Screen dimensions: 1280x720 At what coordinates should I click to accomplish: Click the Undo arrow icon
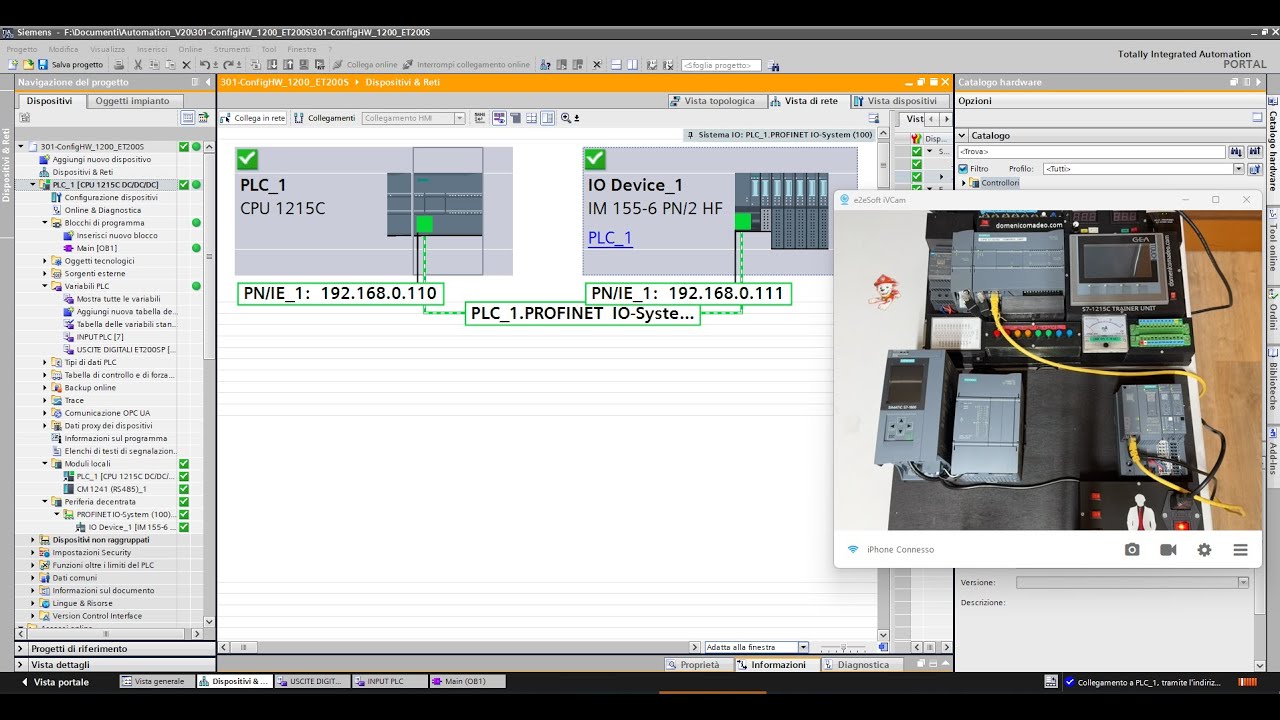pos(204,65)
